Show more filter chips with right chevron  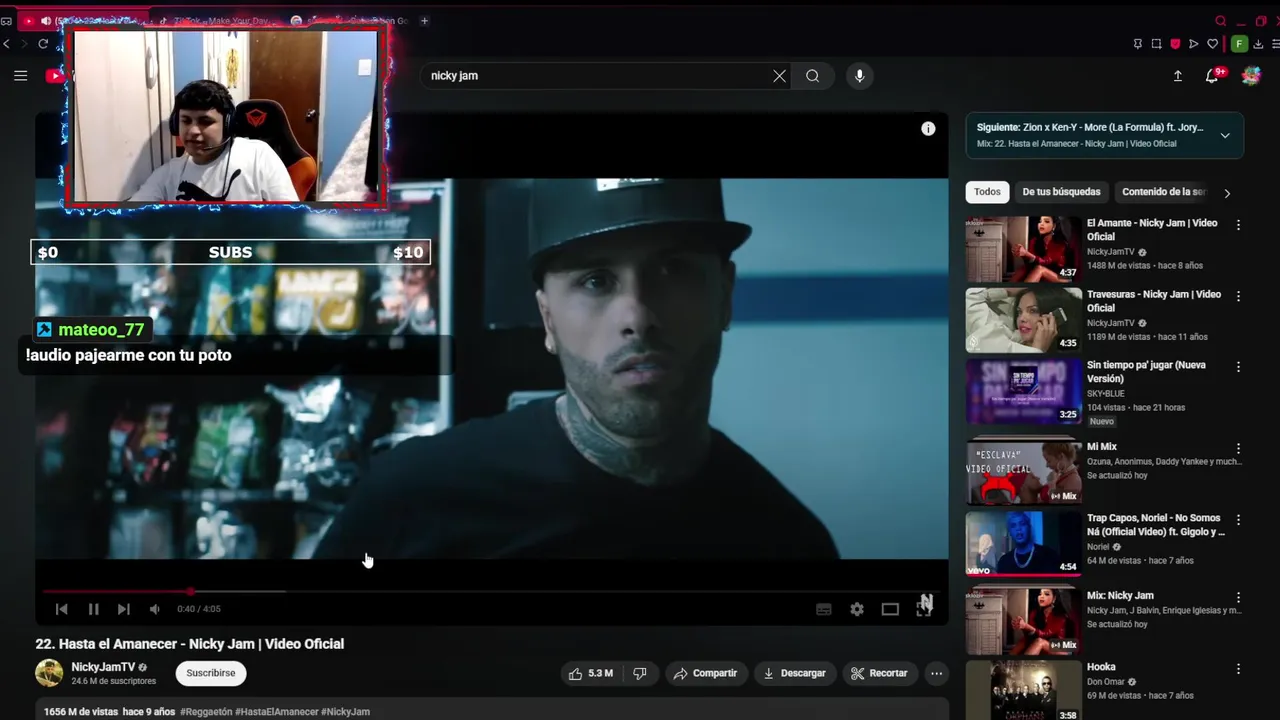(1227, 193)
